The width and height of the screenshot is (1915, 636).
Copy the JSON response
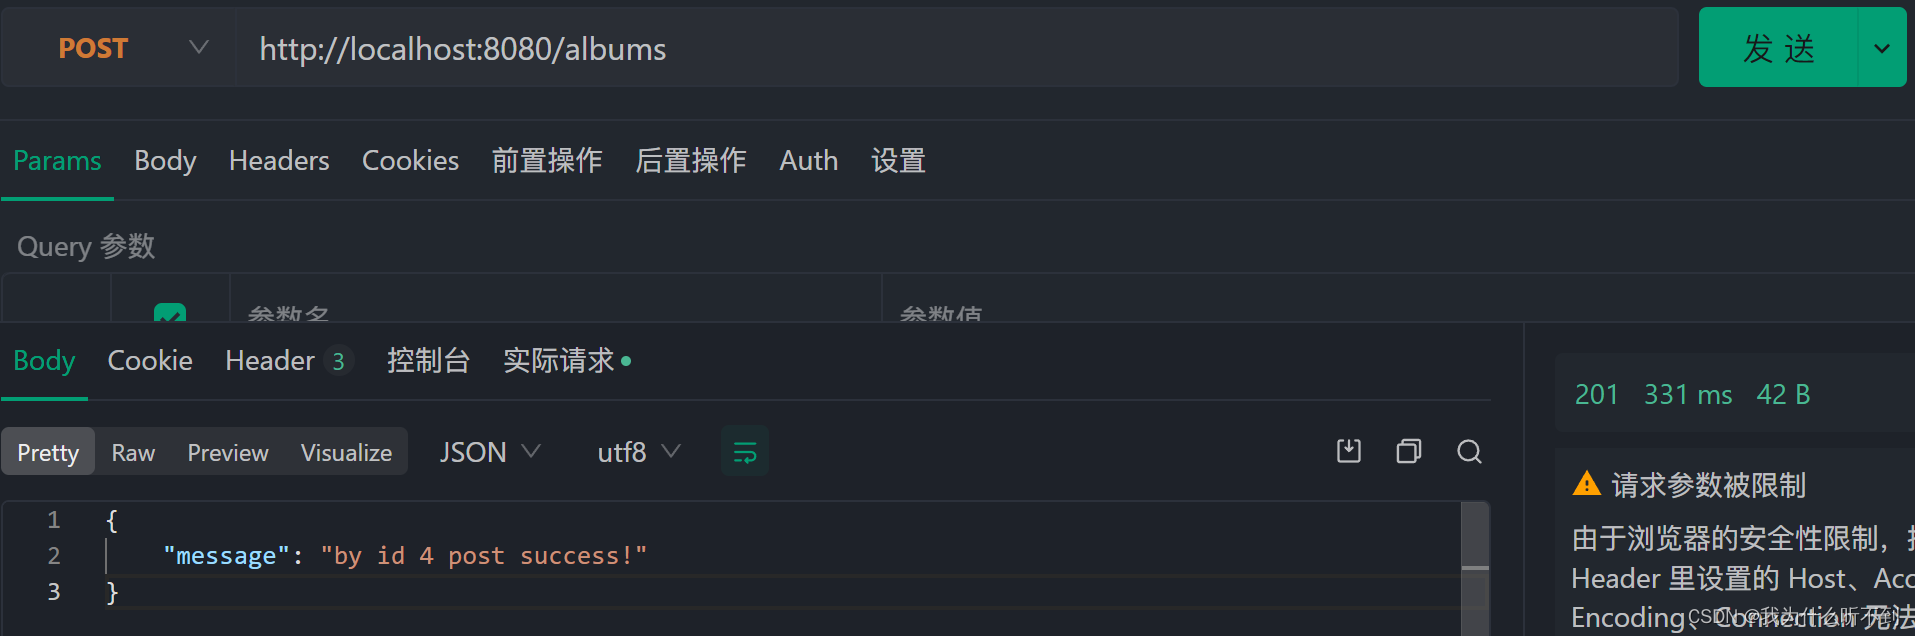[1408, 451]
